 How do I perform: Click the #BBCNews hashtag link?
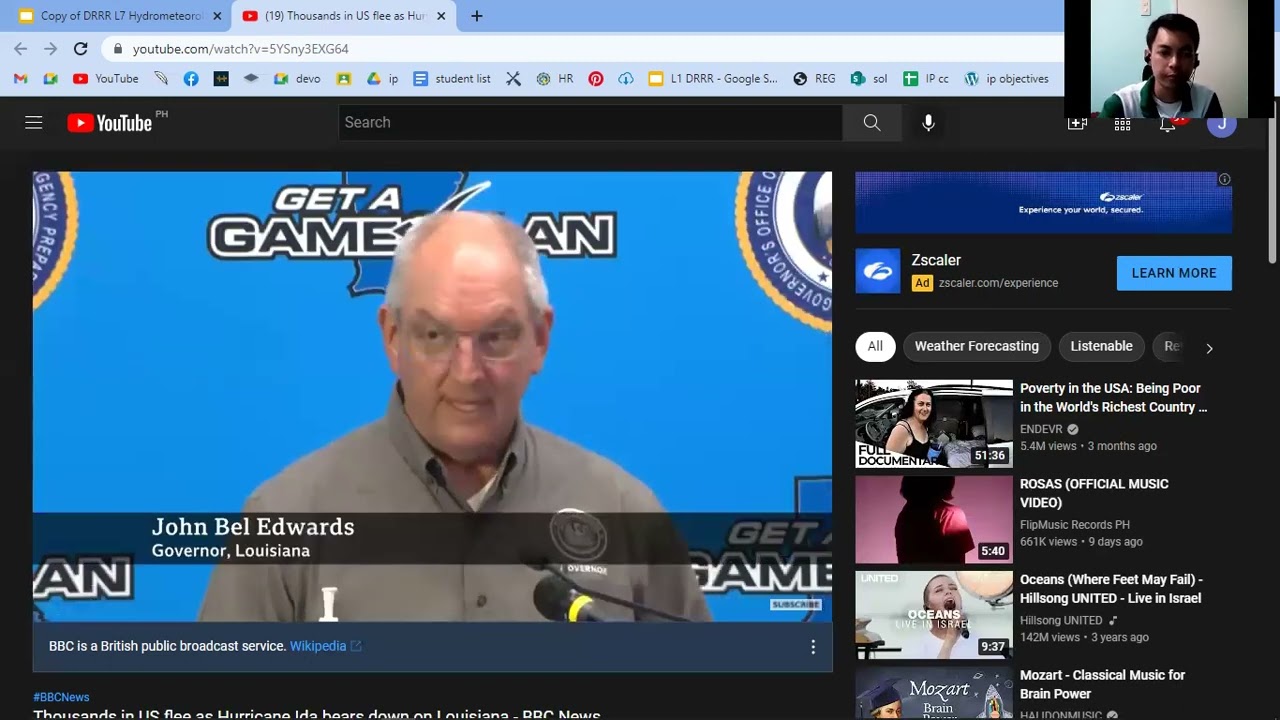pos(61,697)
